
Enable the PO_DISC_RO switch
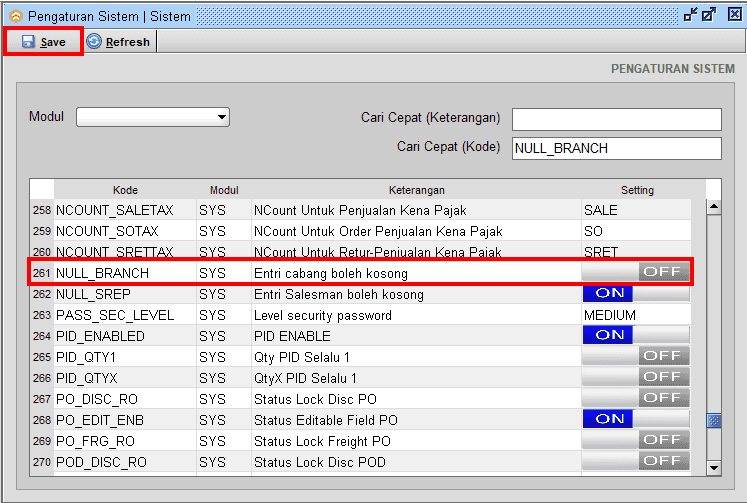(636, 398)
